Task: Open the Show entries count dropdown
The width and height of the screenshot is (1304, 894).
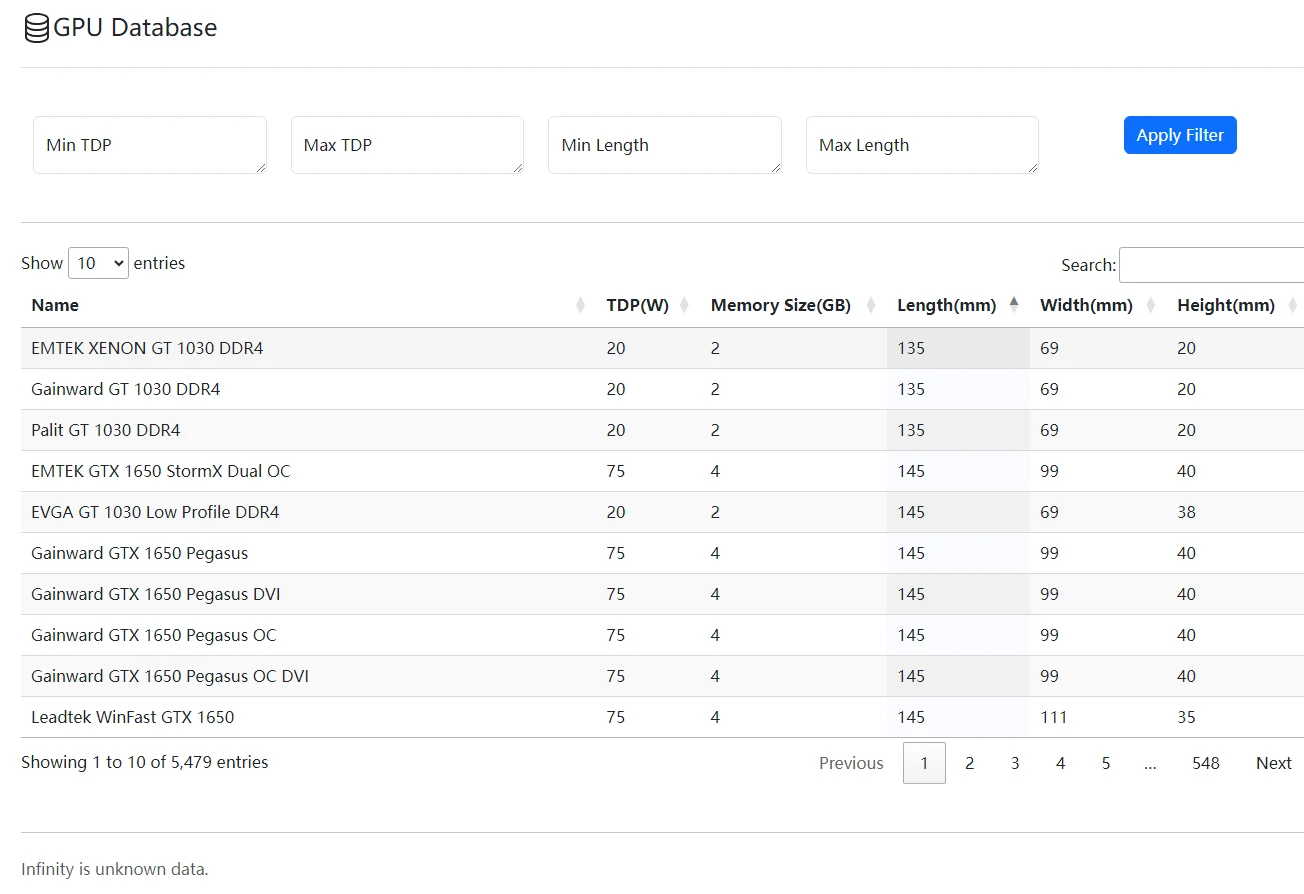Action: [x=98, y=263]
